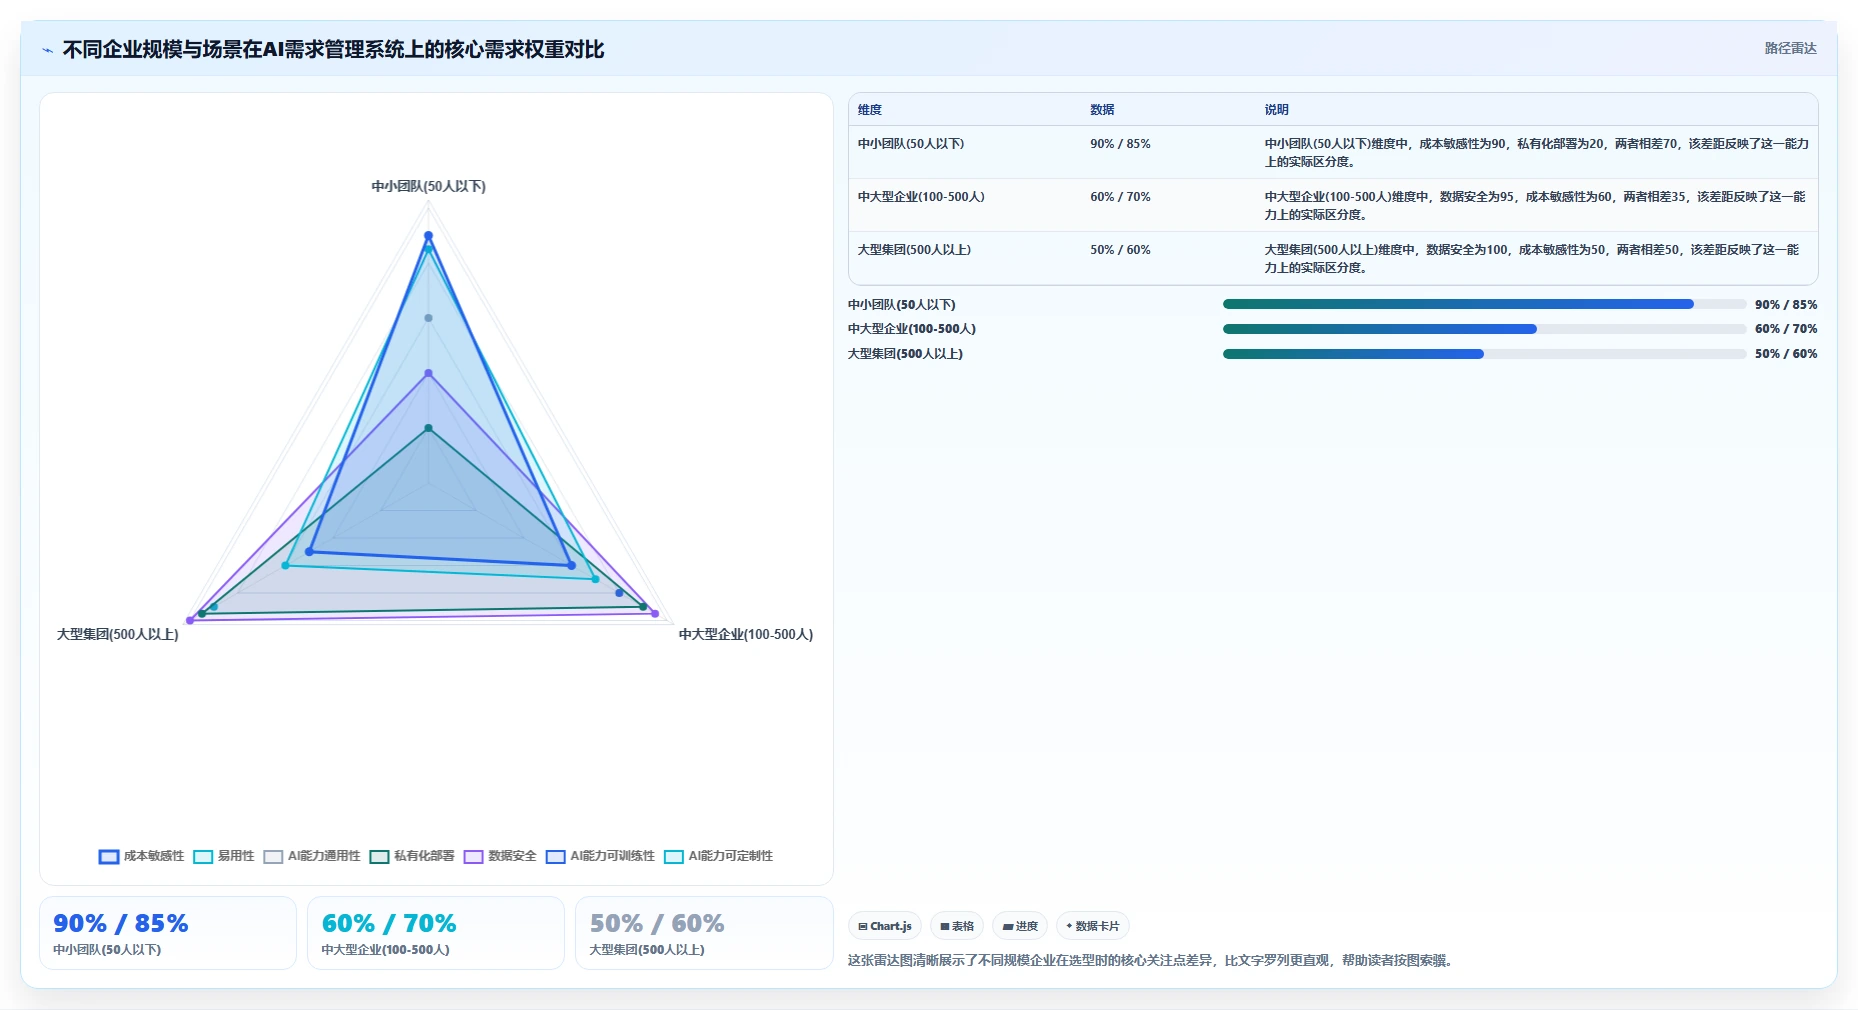
Task: Click the radar axis label 中小团队(50人以下)
Action: 428,186
